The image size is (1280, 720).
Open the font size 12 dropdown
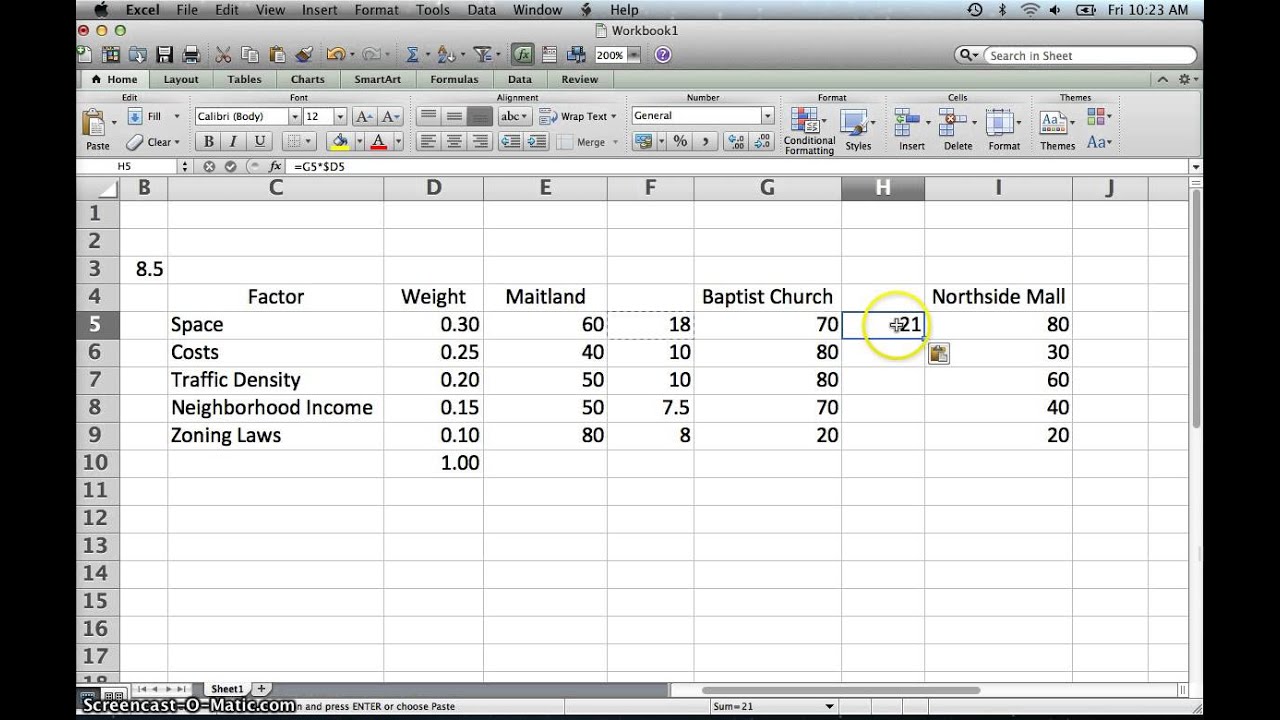(340, 116)
